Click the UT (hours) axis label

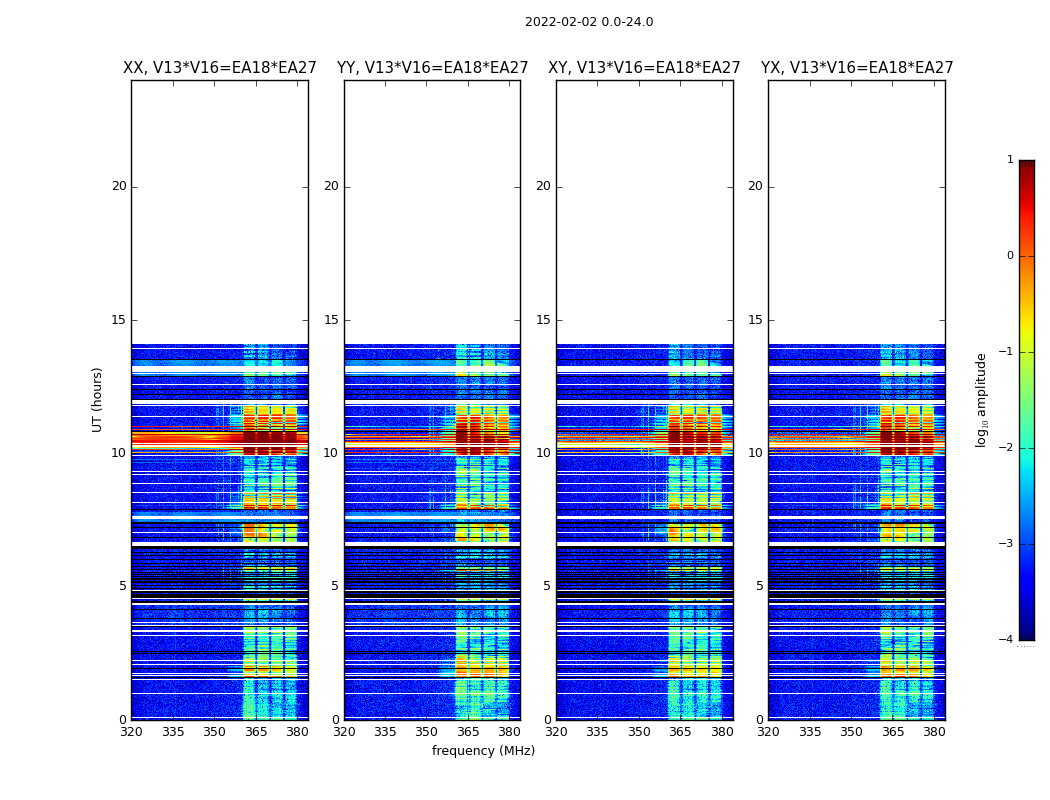[x=97, y=400]
